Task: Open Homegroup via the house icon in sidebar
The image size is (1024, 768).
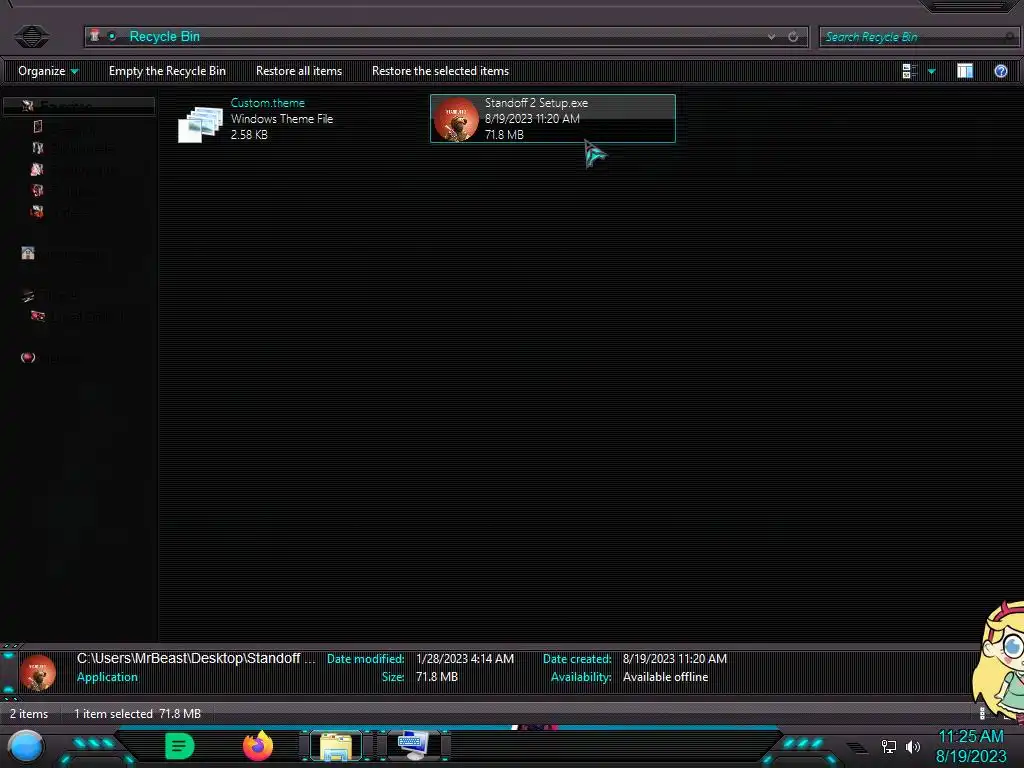Action: tap(27, 253)
